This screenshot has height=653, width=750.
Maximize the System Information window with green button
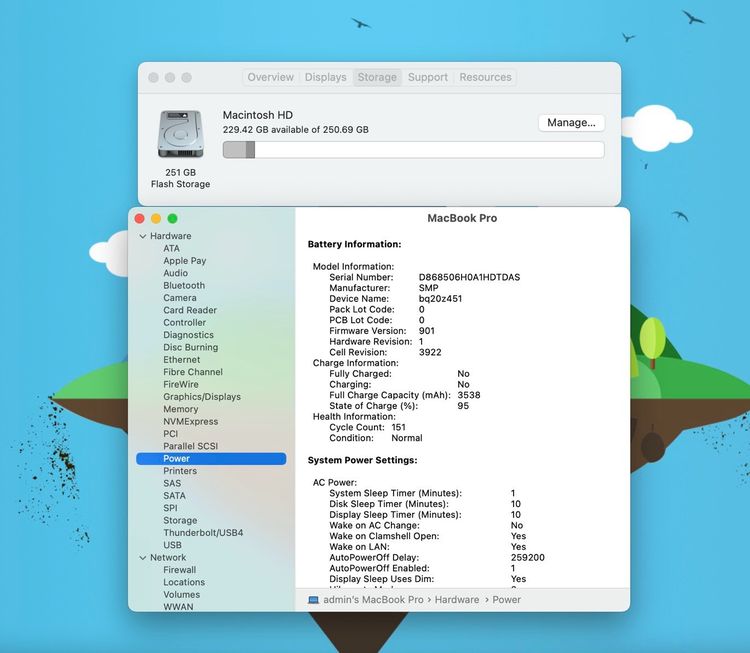[x=173, y=219]
